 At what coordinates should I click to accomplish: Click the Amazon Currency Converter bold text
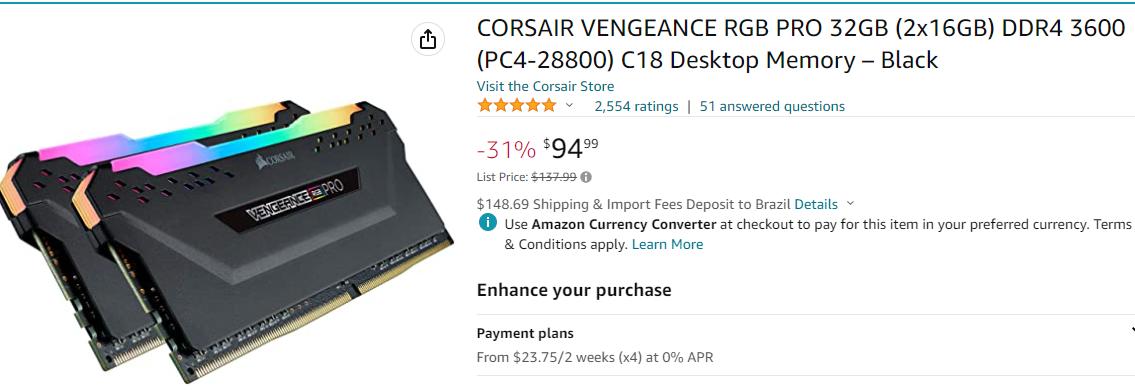pyautogui.click(x=623, y=224)
